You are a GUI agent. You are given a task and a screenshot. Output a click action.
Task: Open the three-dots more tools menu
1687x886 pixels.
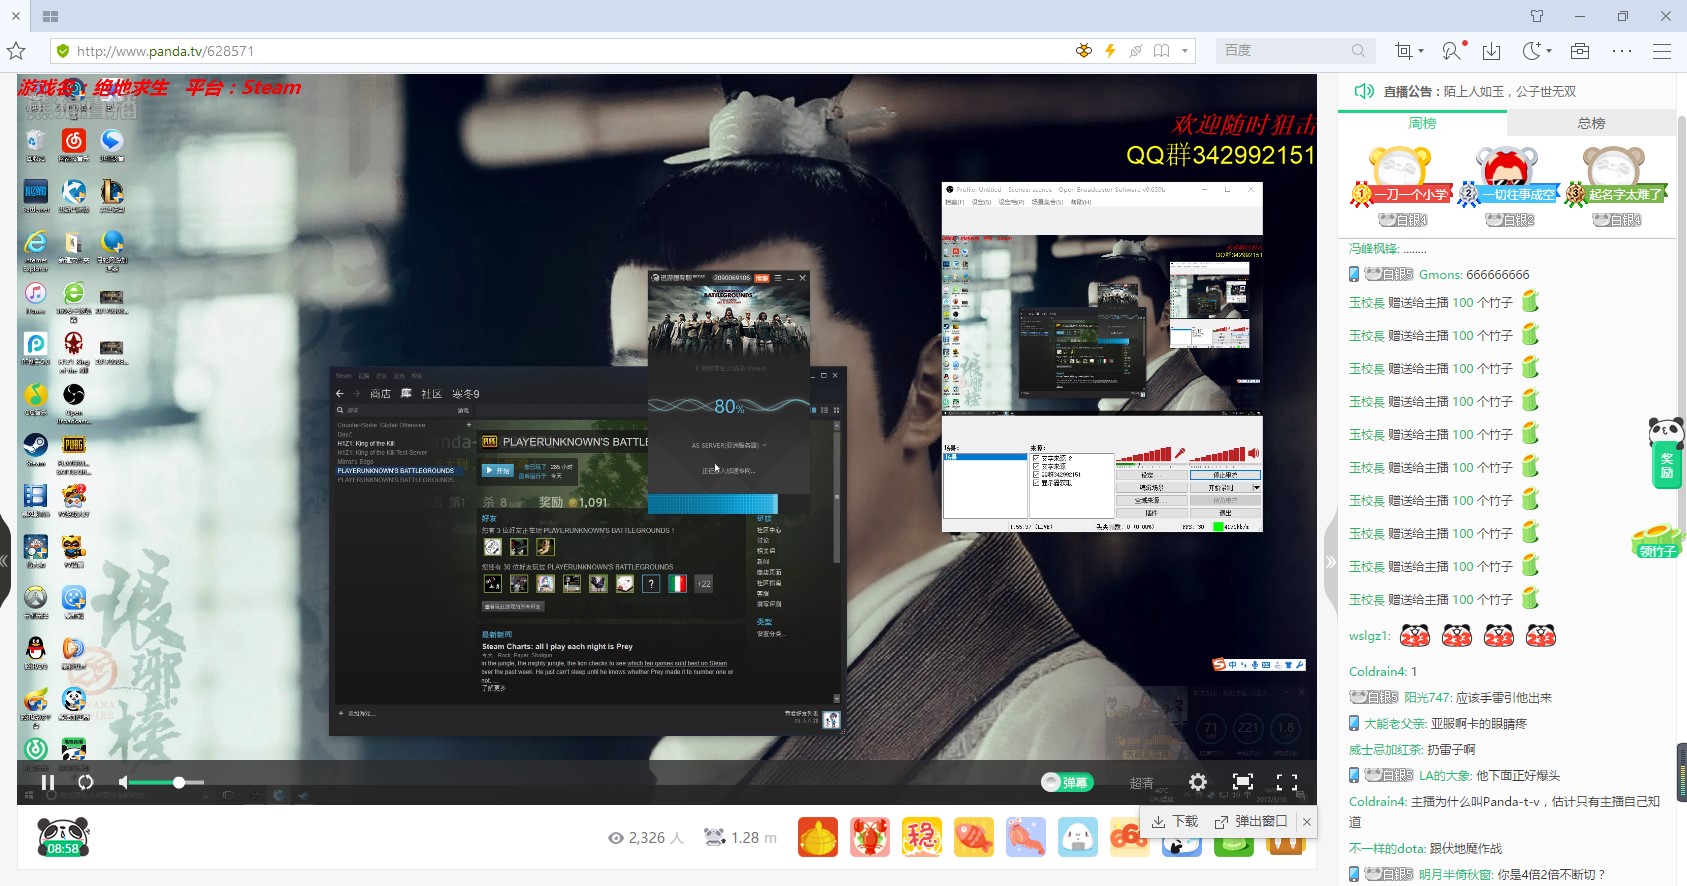pyautogui.click(x=1622, y=50)
